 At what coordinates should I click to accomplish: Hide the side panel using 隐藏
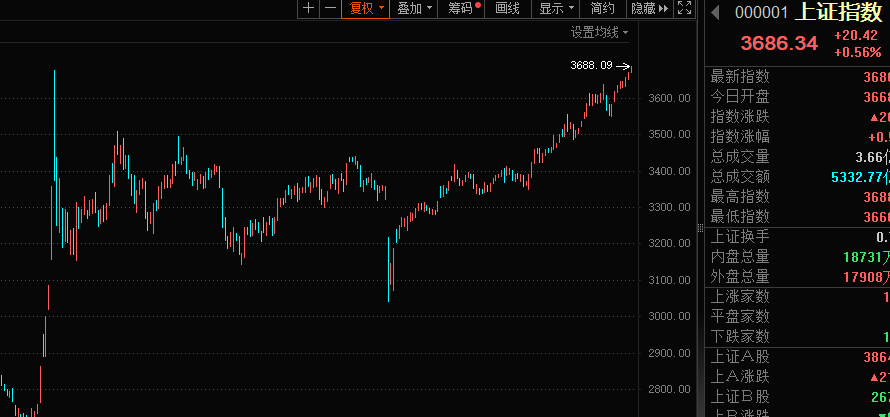649,8
